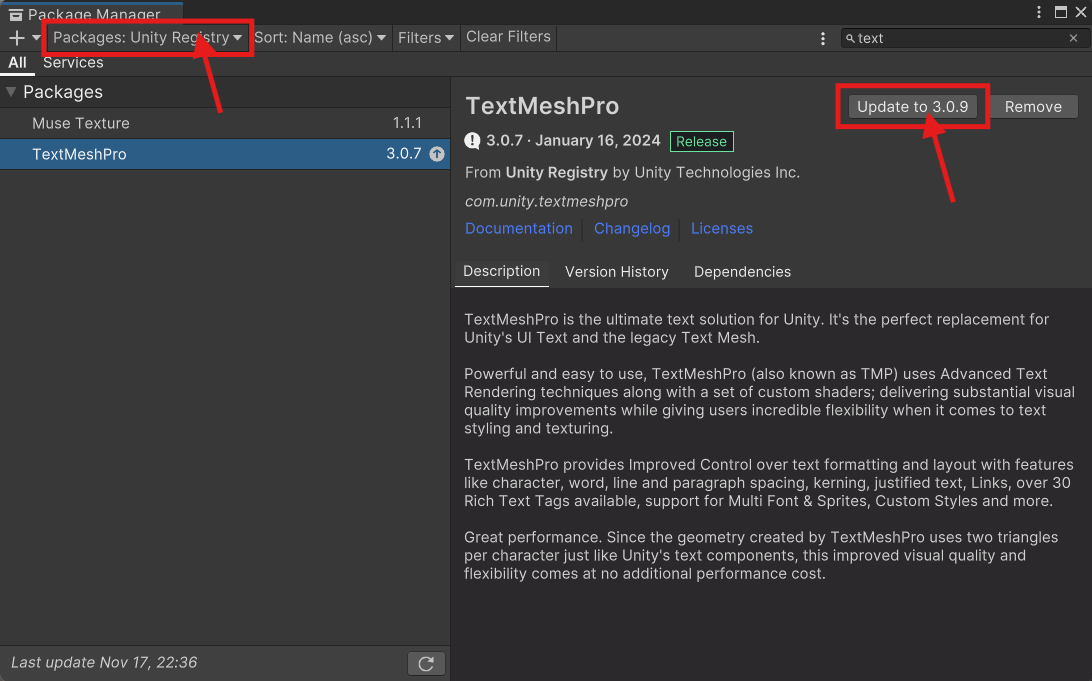The image size is (1092, 681).
Task: Click the green Release tag
Action: pyautogui.click(x=701, y=141)
